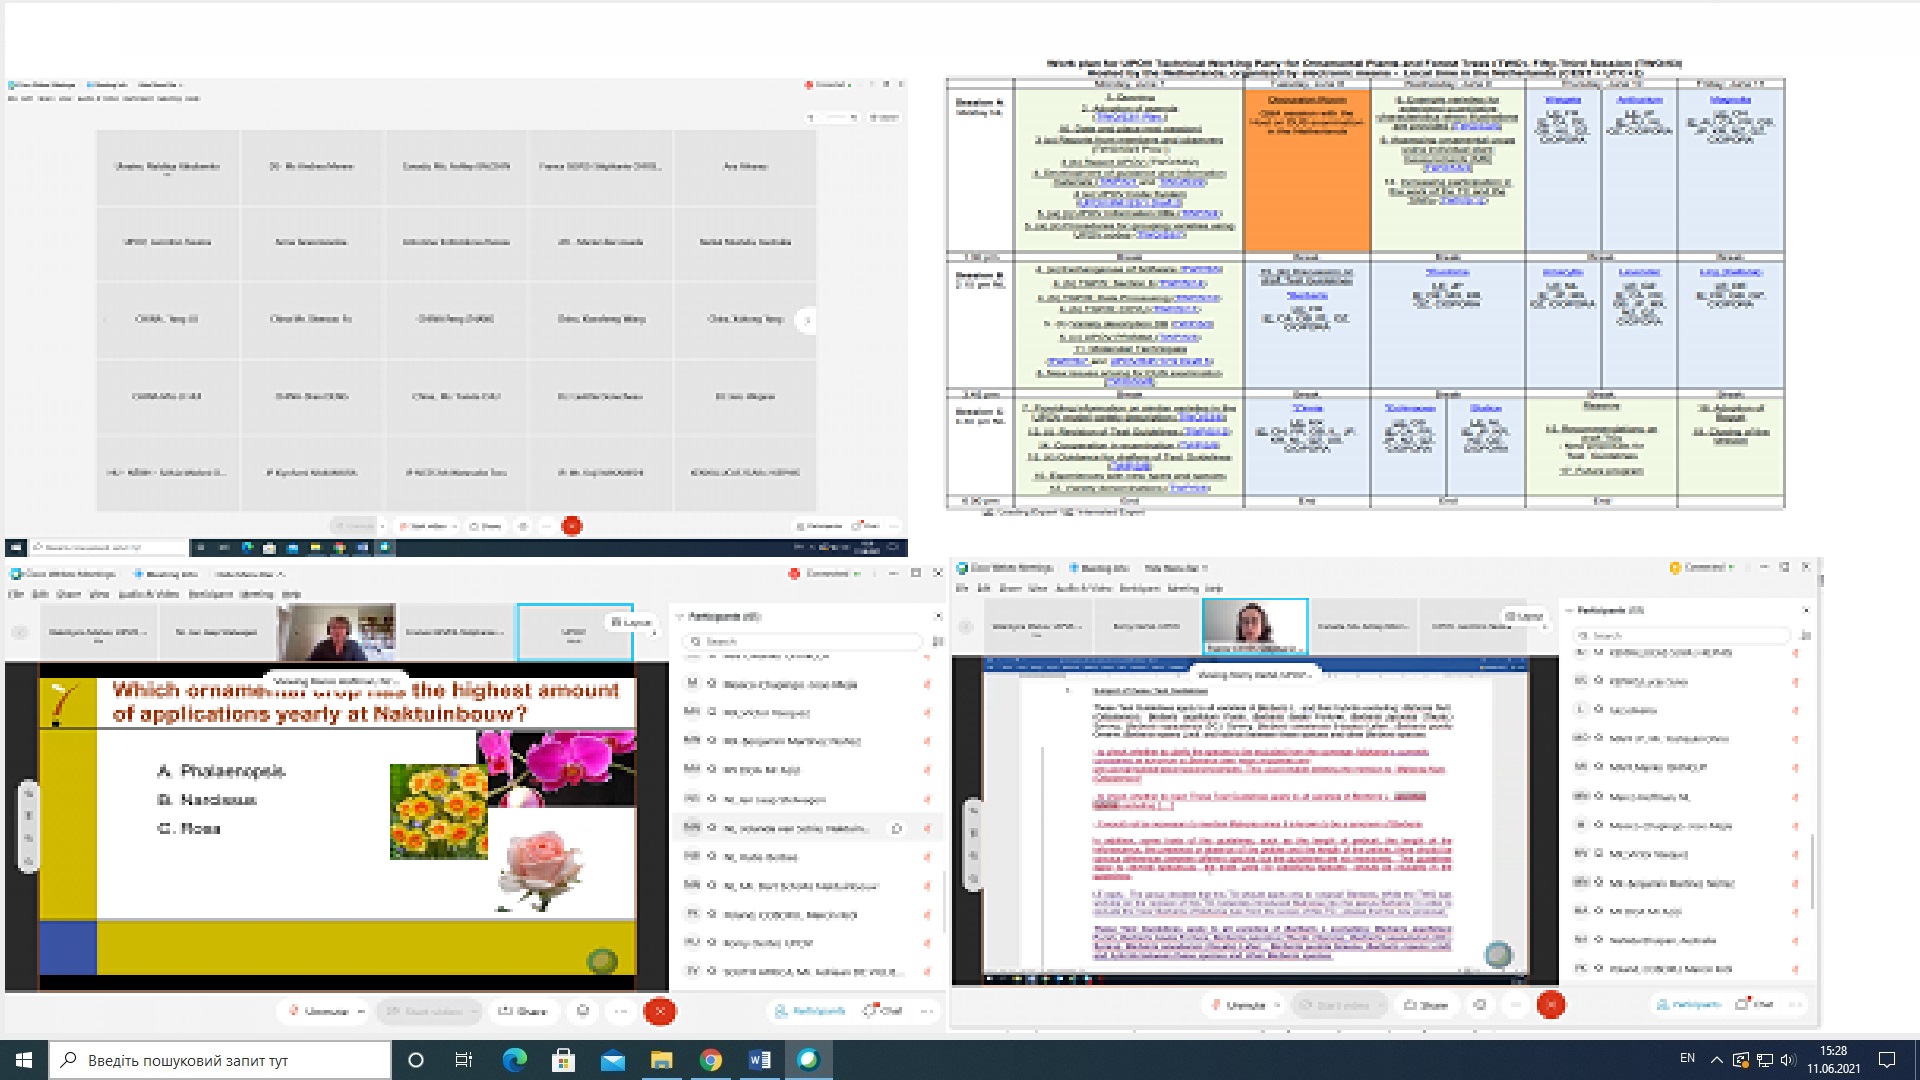Click the Windows taskbar search box
This screenshot has height=1080, width=1920.
click(x=220, y=1060)
